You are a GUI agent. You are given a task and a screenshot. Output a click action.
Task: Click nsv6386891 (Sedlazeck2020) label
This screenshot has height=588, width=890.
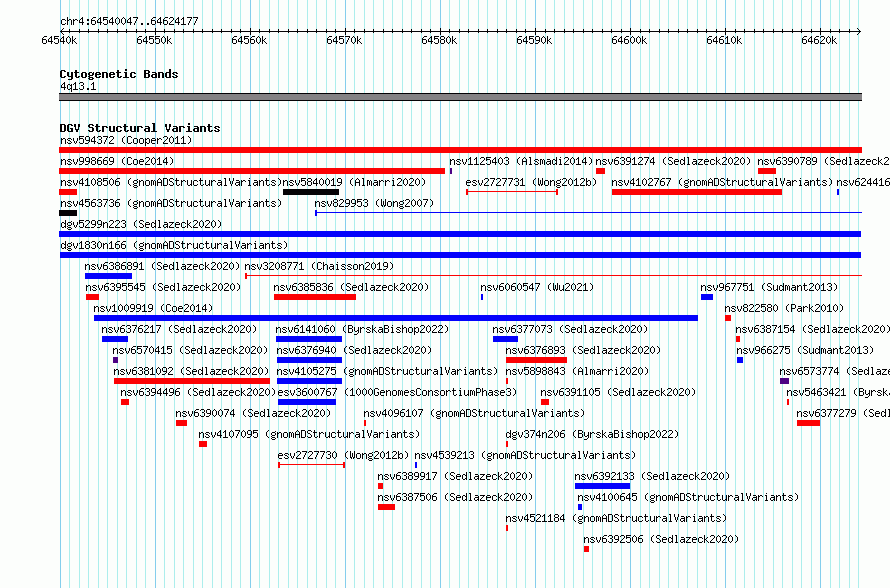[x=162, y=266]
